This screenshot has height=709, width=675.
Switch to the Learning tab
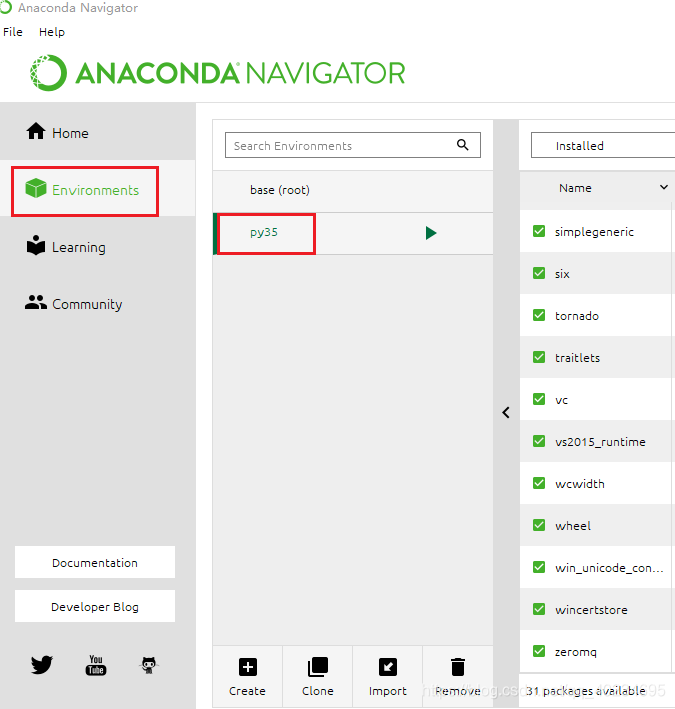pyautogui.click(x=98, y=247)
